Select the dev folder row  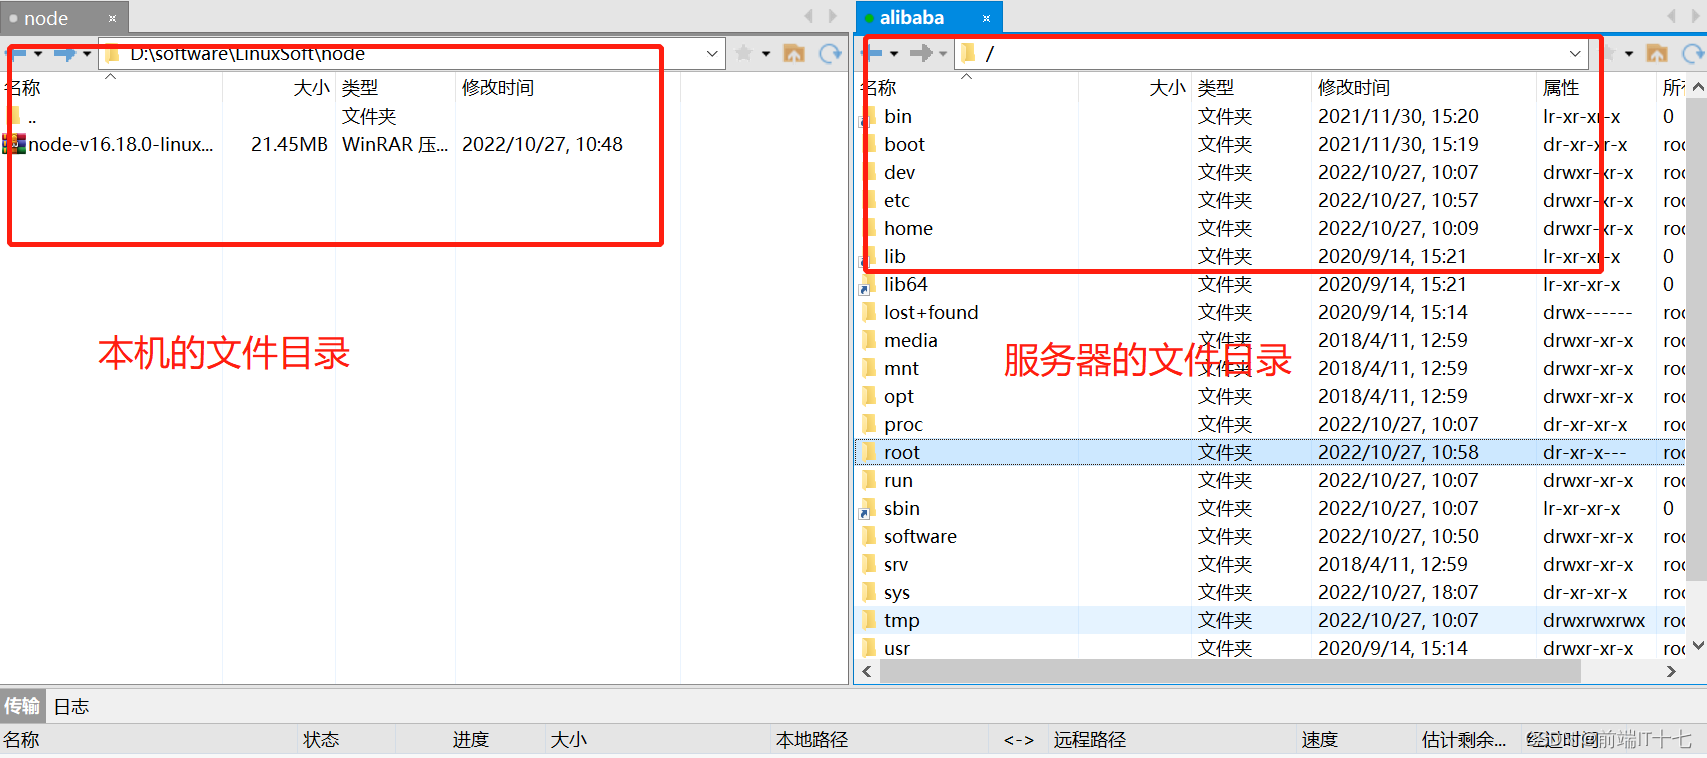[x=1270, y=172]
